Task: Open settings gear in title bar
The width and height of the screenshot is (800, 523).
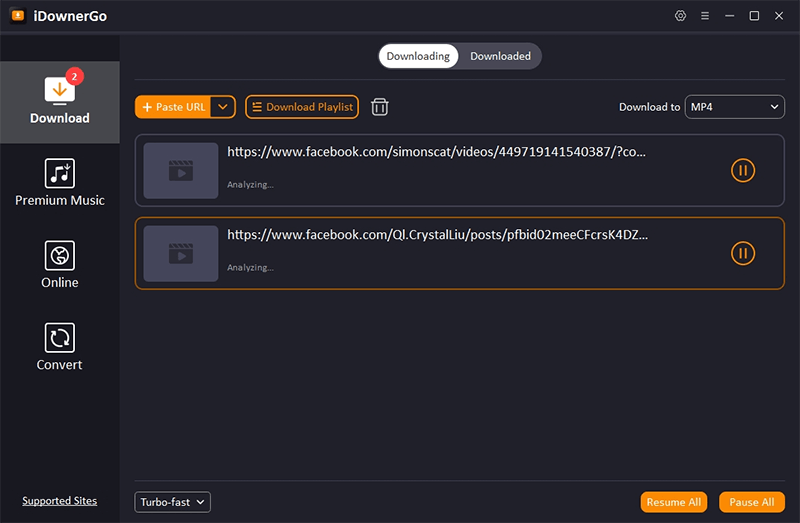Action: coord(680,16)
